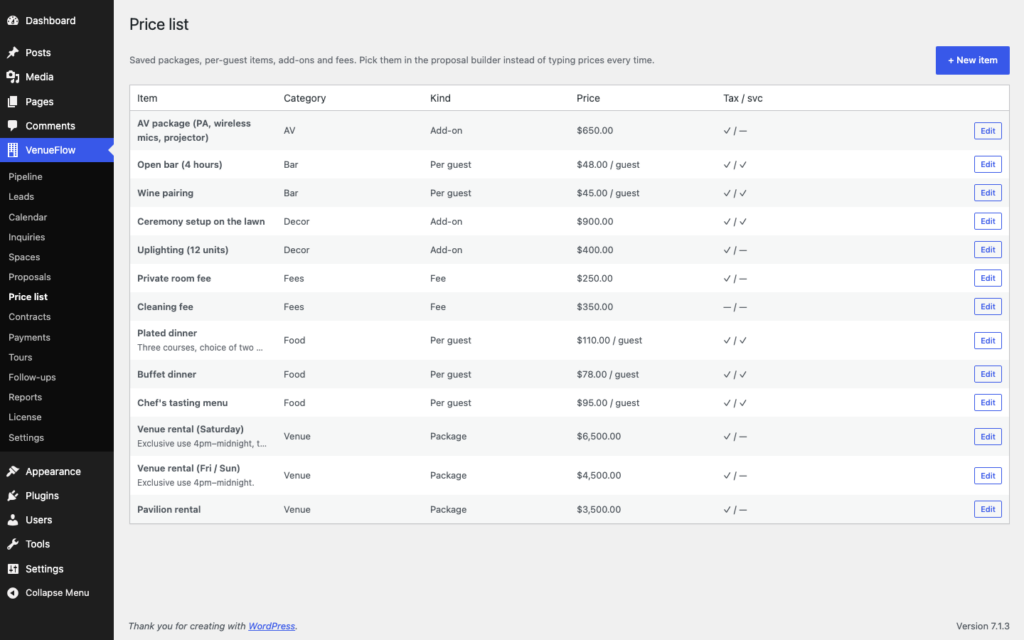Click the AV category cell
The height and width of the screenshot is (640, 1024).
click(289, 131)
